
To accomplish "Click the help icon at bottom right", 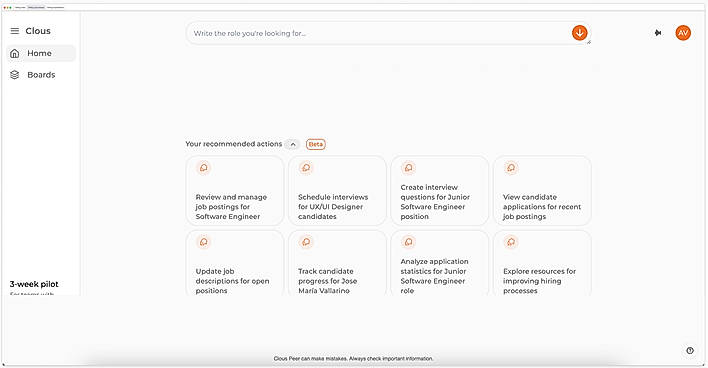I will pos(690,350).
